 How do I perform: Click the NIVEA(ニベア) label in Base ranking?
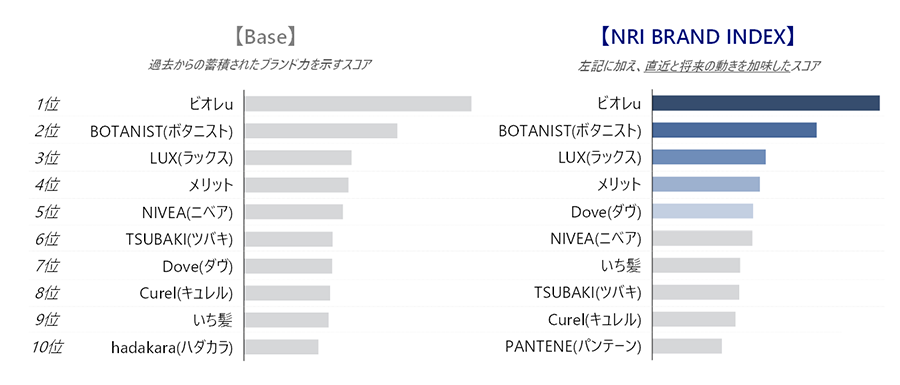187,212
